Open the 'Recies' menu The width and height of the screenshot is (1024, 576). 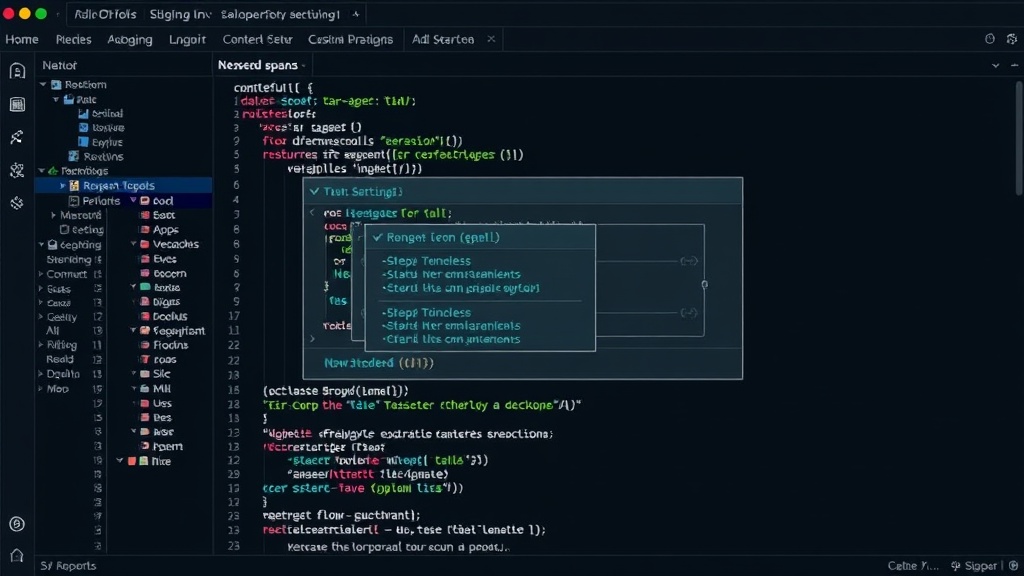[73, 39]
